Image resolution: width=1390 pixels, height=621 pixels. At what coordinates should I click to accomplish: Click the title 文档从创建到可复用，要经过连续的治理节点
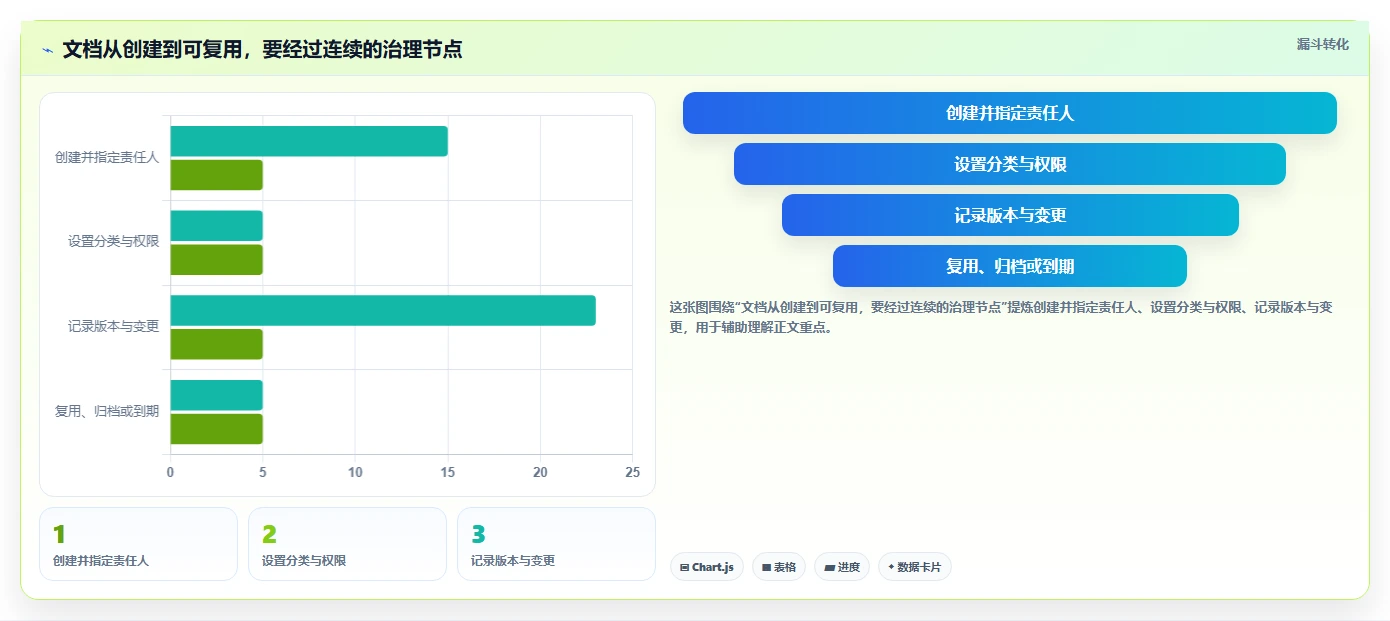coord(262,49)
